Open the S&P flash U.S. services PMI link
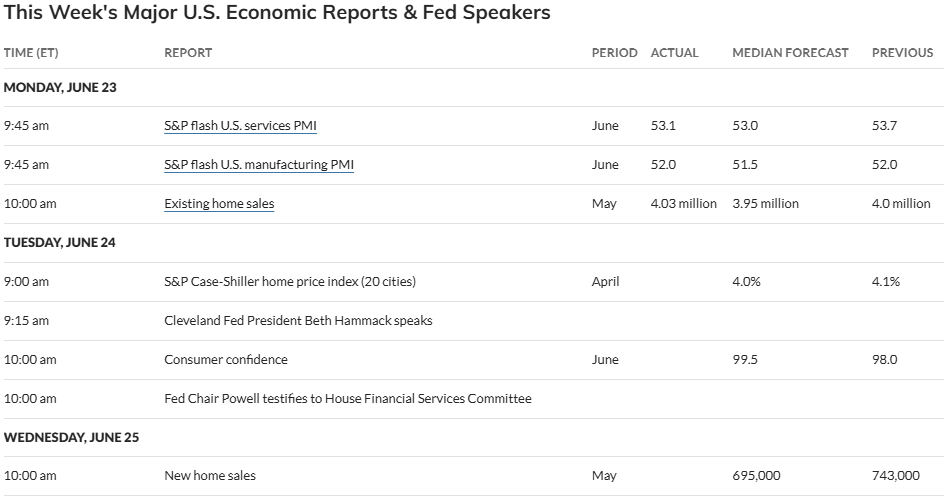 (x=240, y=125)
